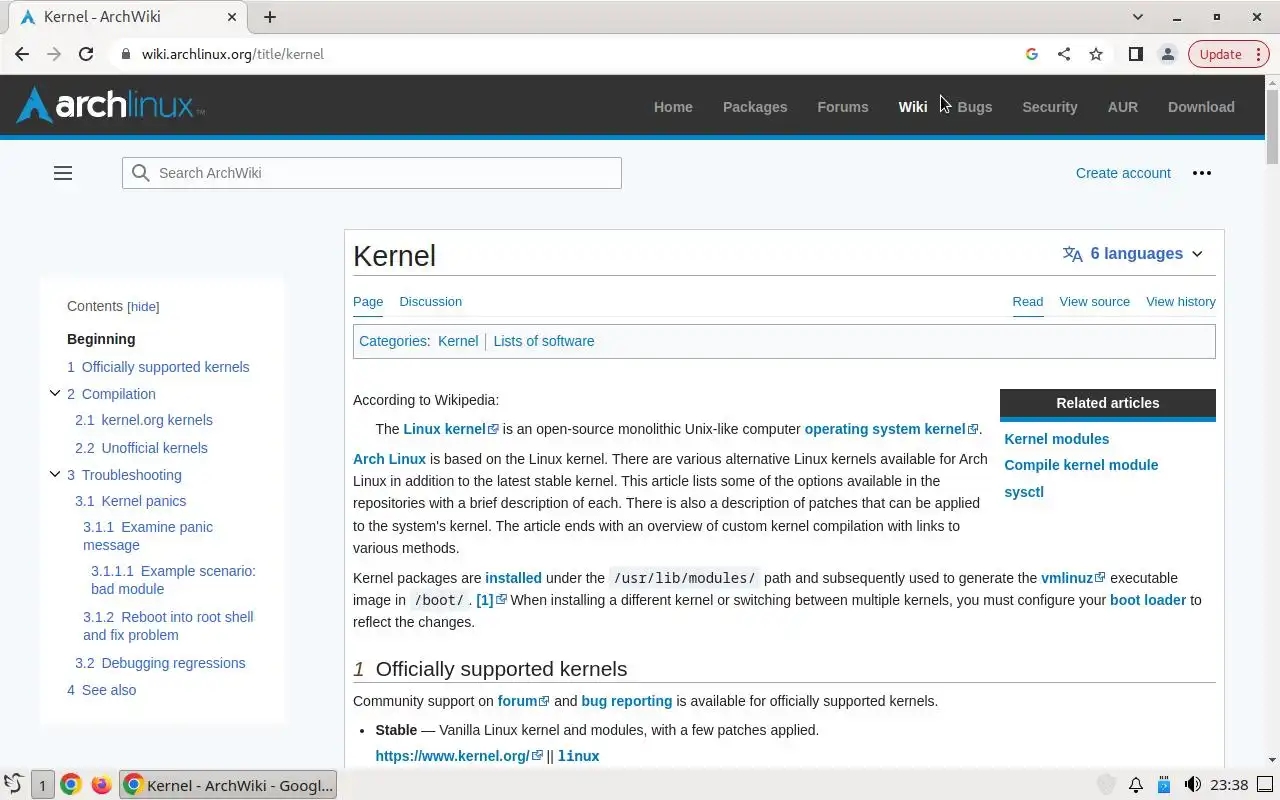The image size is (1280, 800).
Task: Launch Firefox from the taskbar
Action: 101,785
